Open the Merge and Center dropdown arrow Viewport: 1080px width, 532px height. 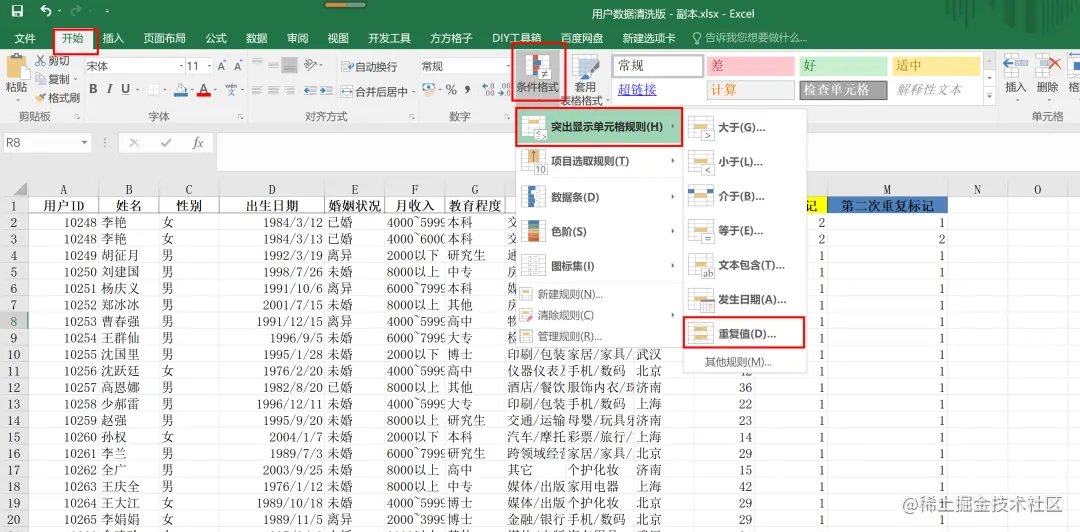413,91
